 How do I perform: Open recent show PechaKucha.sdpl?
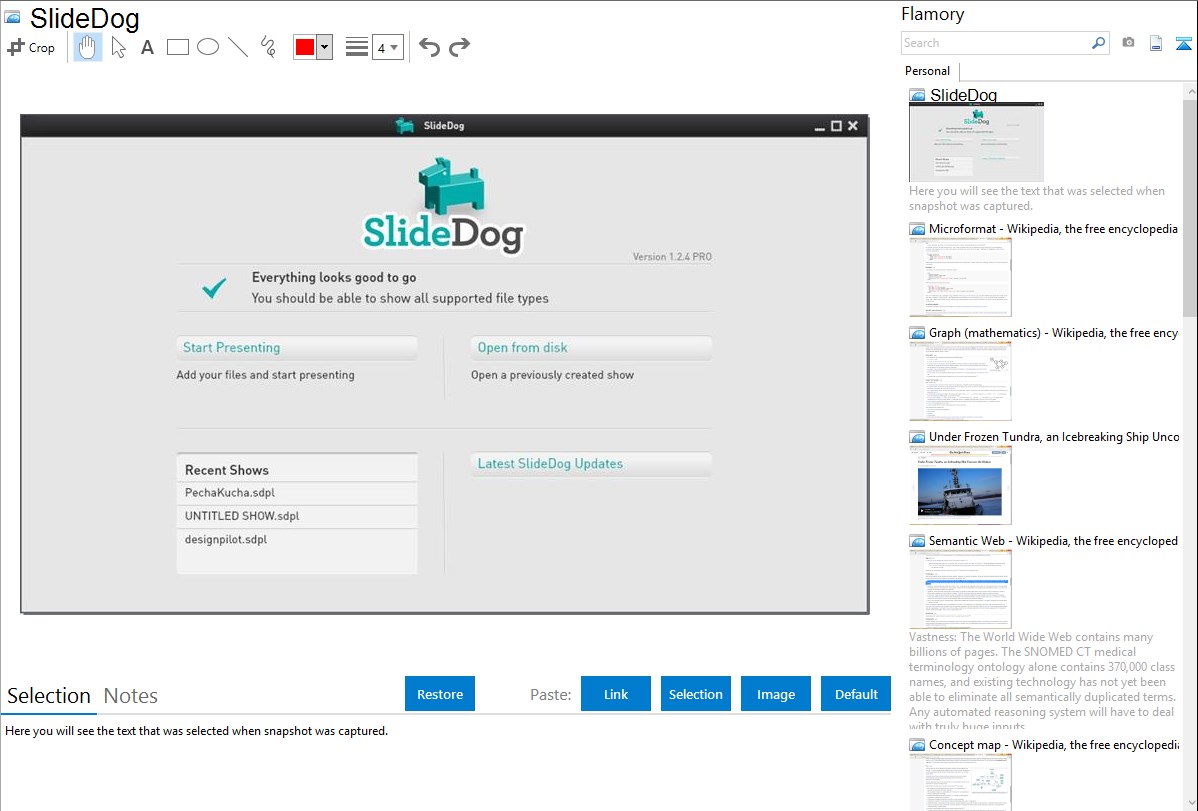click(x=297, y=493)
